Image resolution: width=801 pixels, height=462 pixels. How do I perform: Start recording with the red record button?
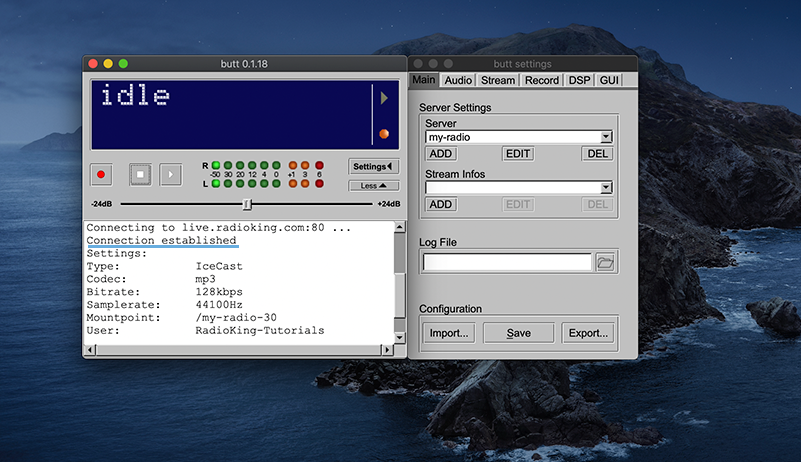(x=101, y=174)
